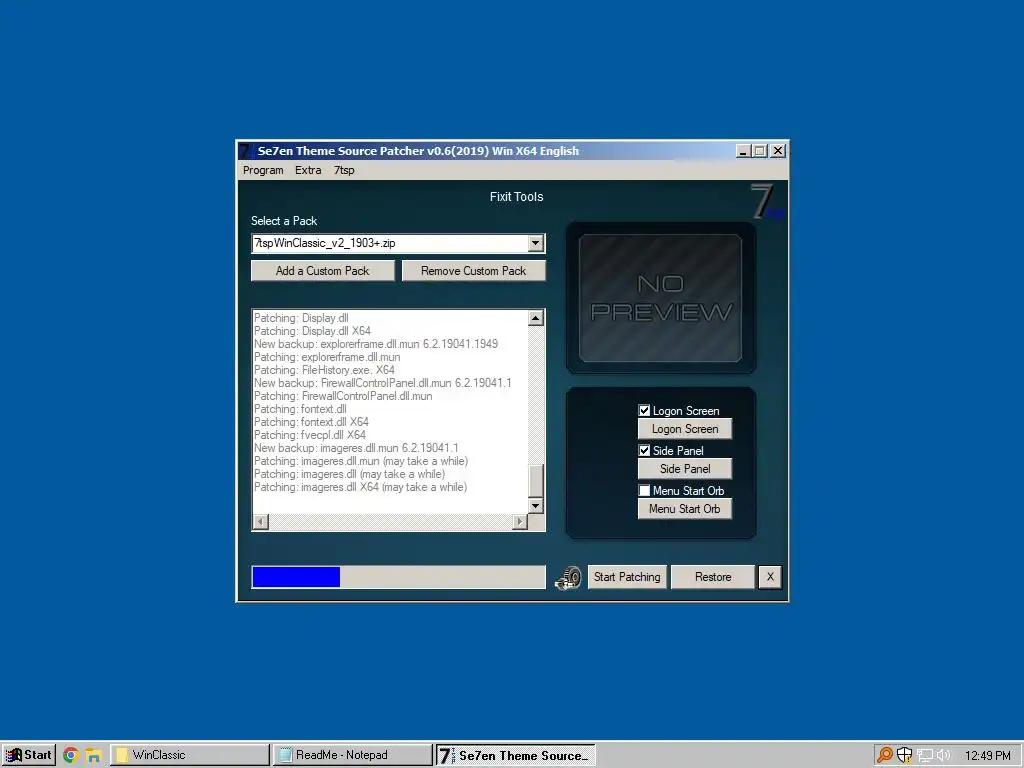The height and width of the screenshot is (768, 1024).
Task: Click the No Preview thumbnail
Action: [660, 298]
